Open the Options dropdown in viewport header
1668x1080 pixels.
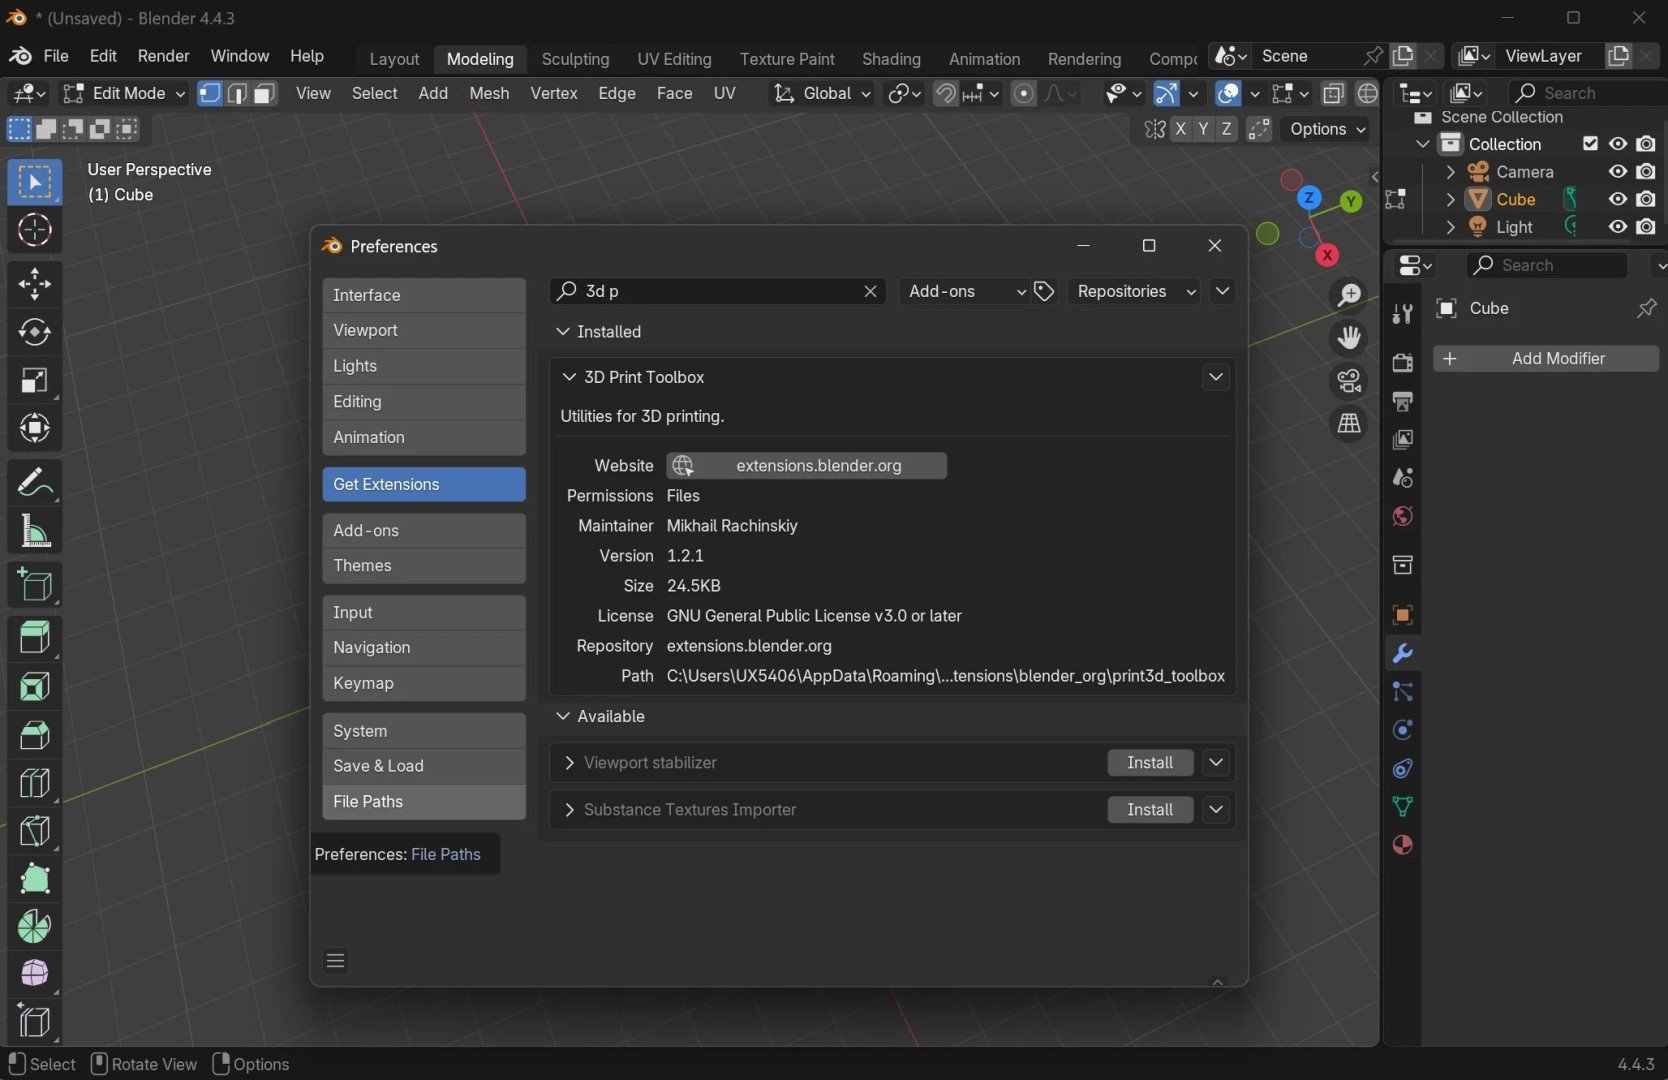tap(1327, 129)
